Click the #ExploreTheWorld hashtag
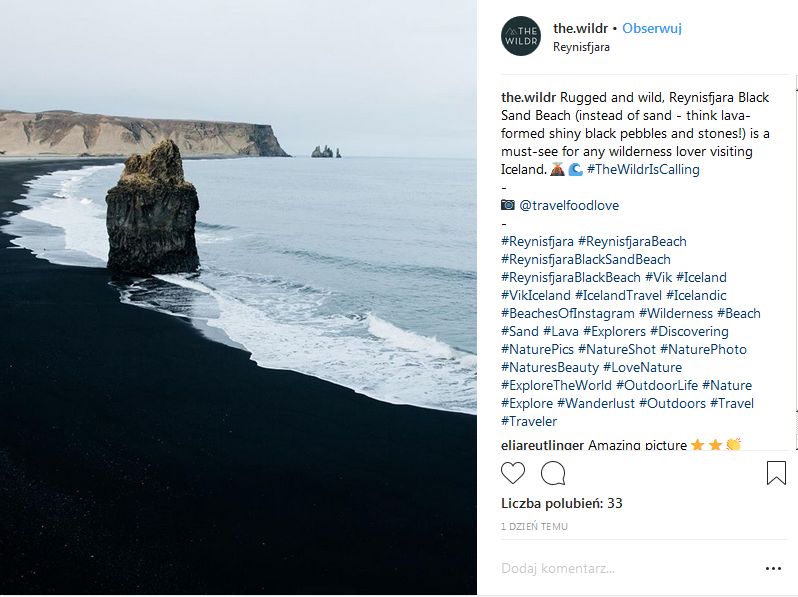798x597 pixels. coord(556,385)
